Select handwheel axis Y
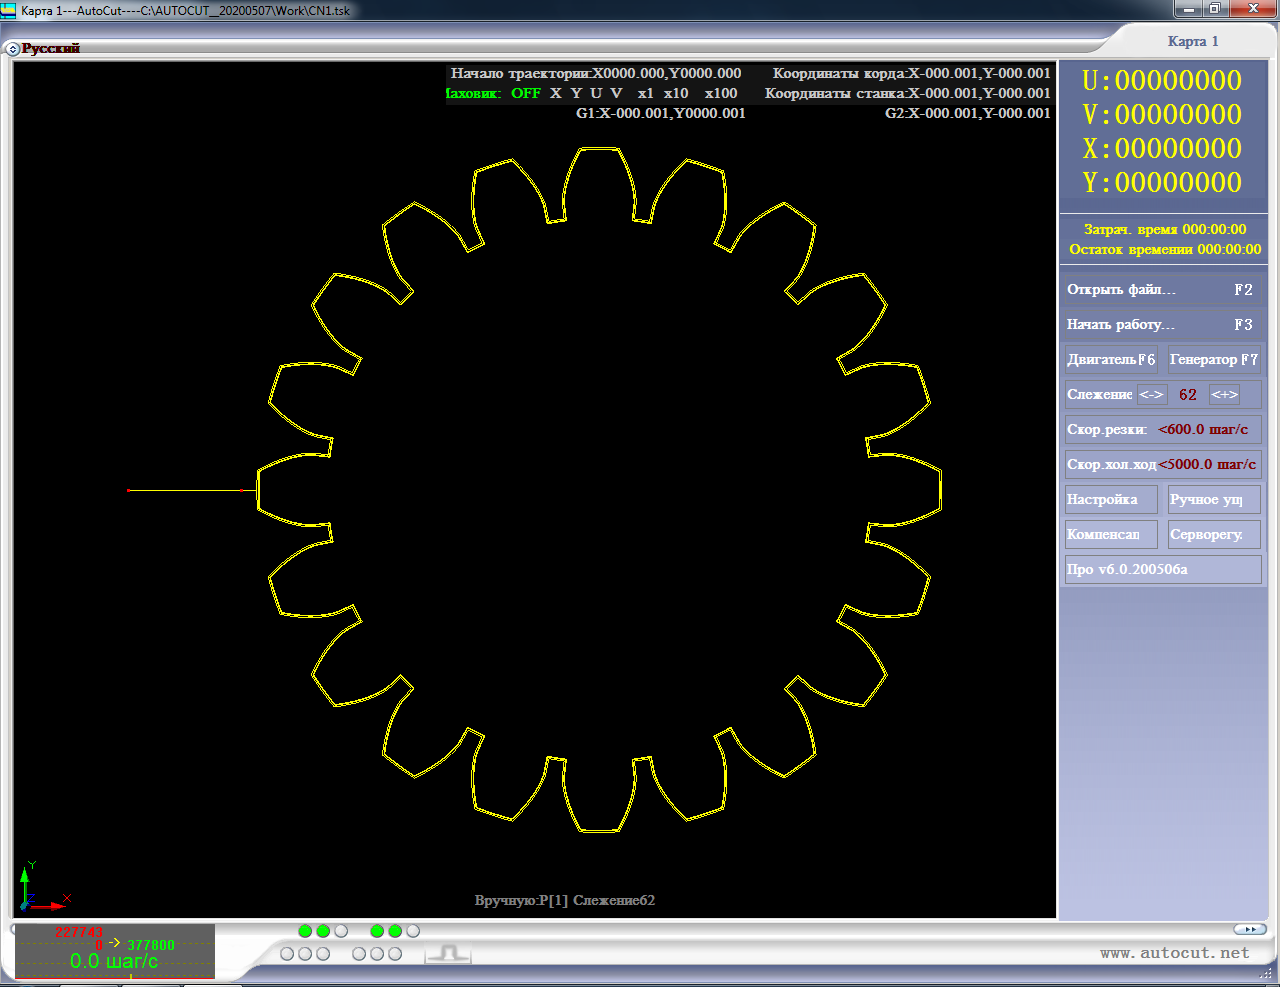 (x=576, y=93)
